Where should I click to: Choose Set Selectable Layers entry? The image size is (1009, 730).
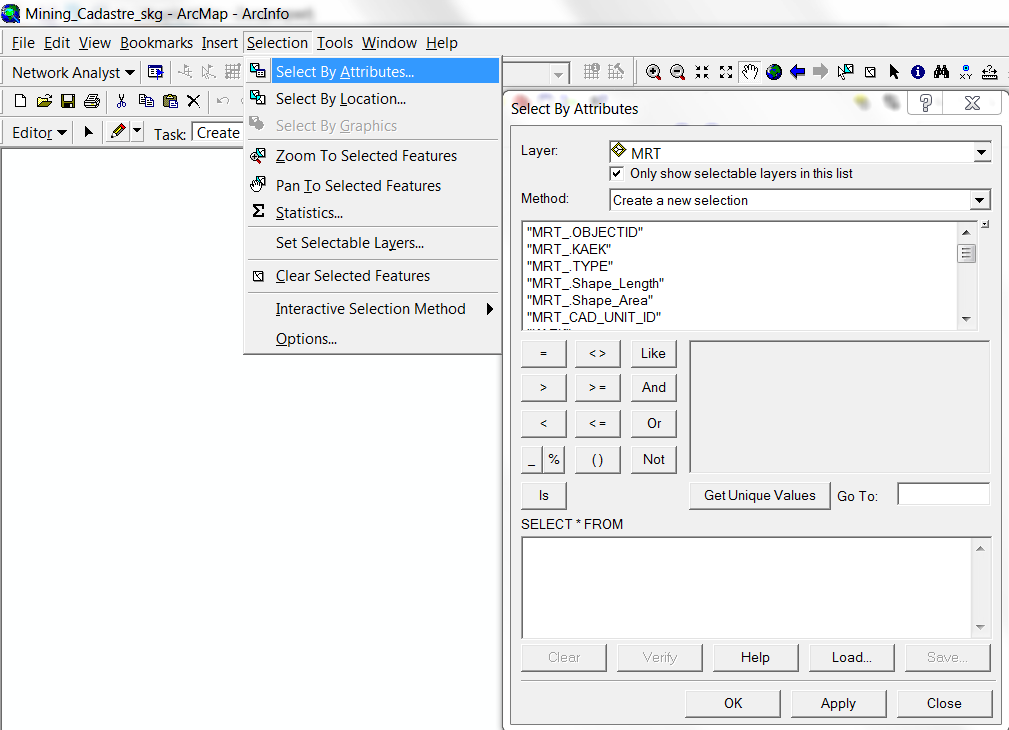point(373,243)
